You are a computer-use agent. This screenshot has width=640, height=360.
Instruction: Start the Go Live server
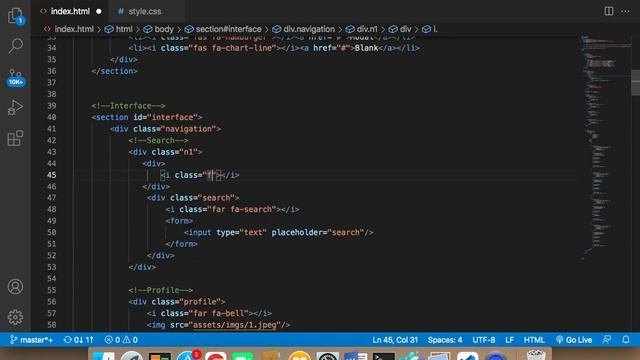click(573, 340)
